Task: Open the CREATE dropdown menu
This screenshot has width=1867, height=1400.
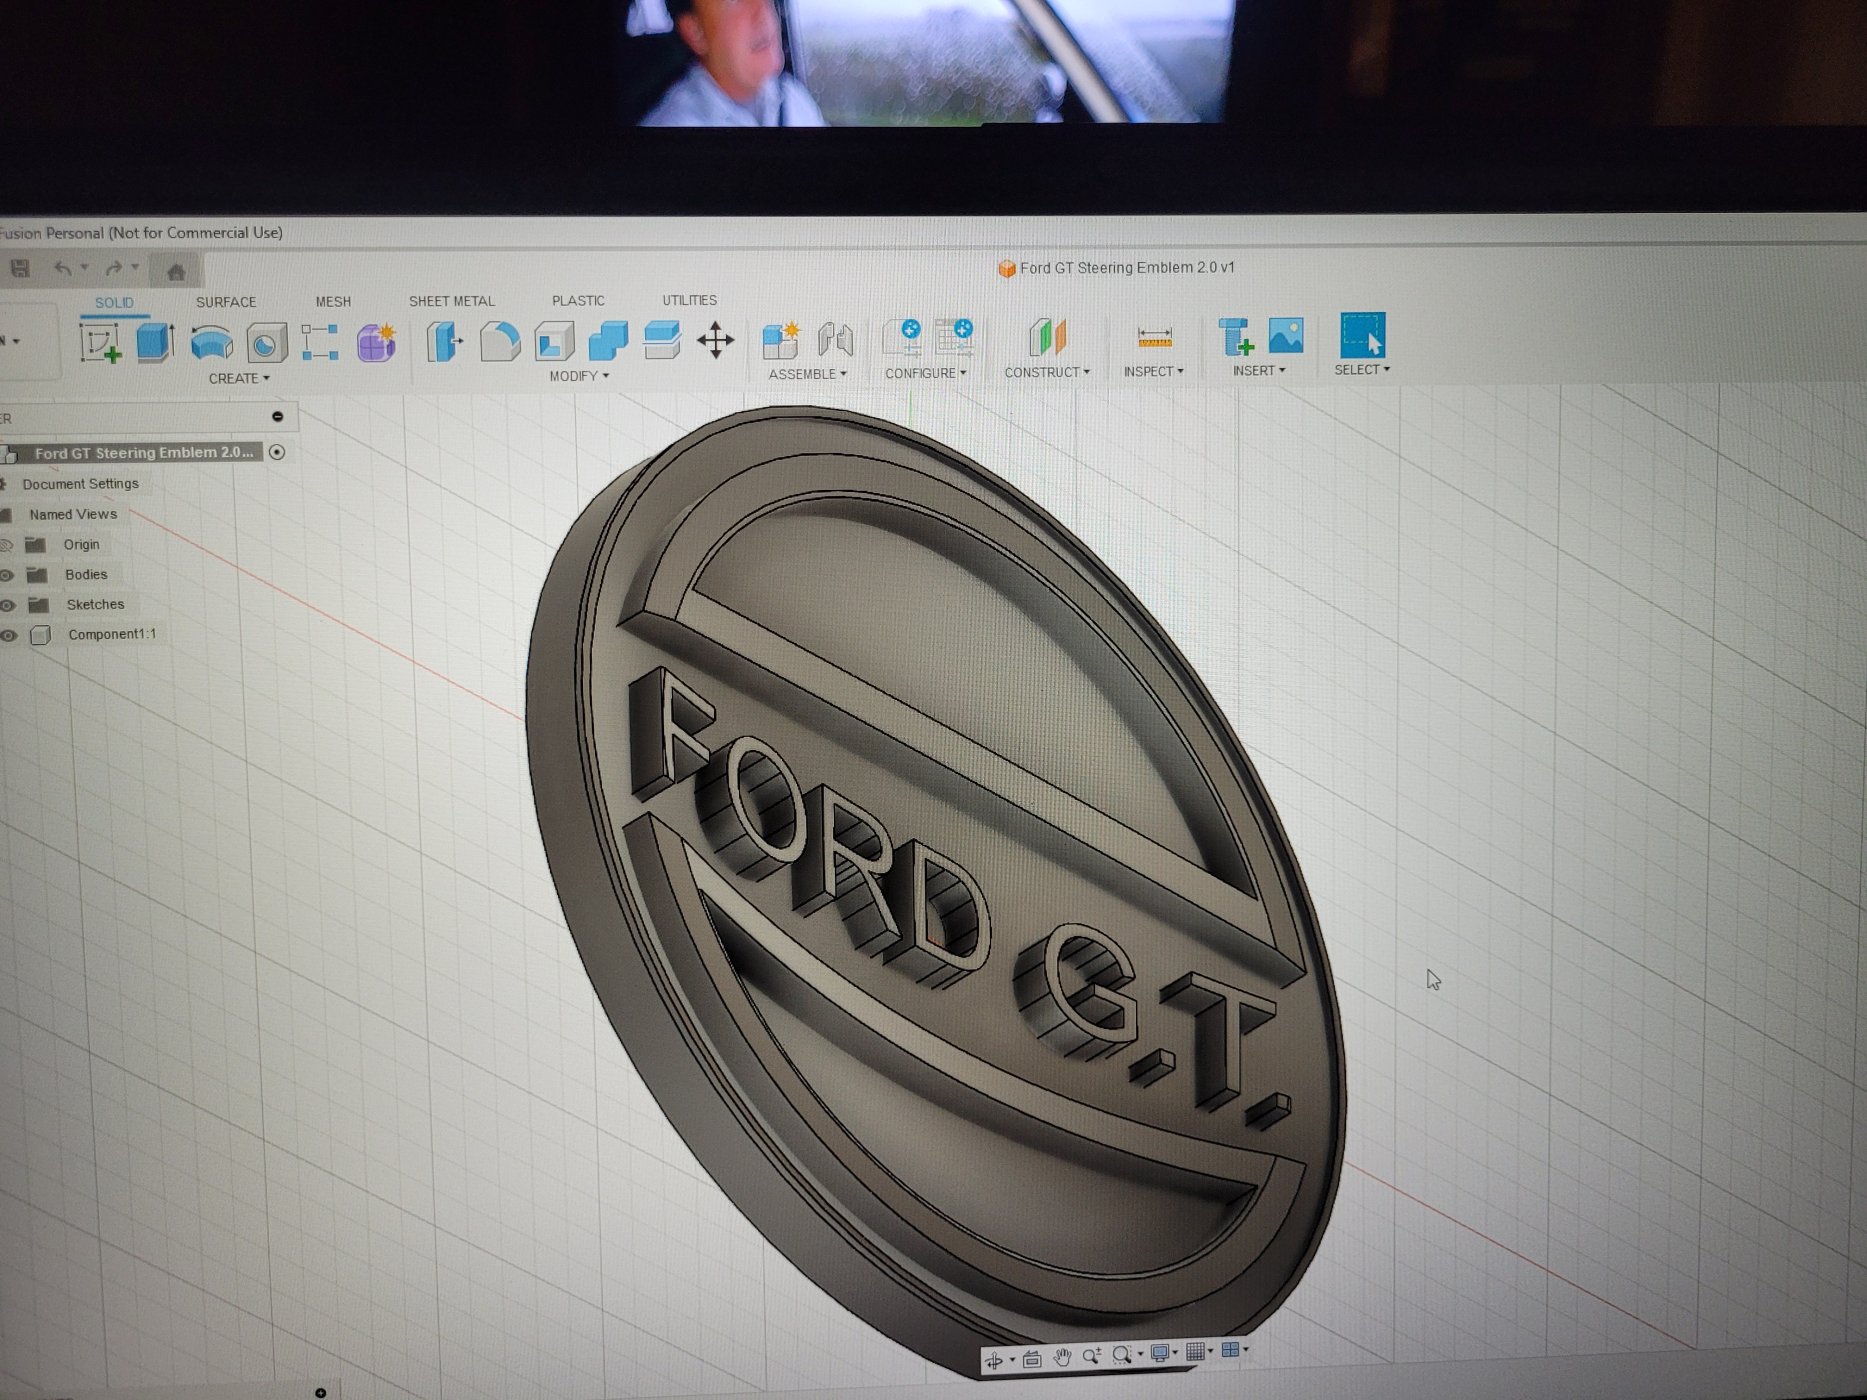Action: point(239,378)
